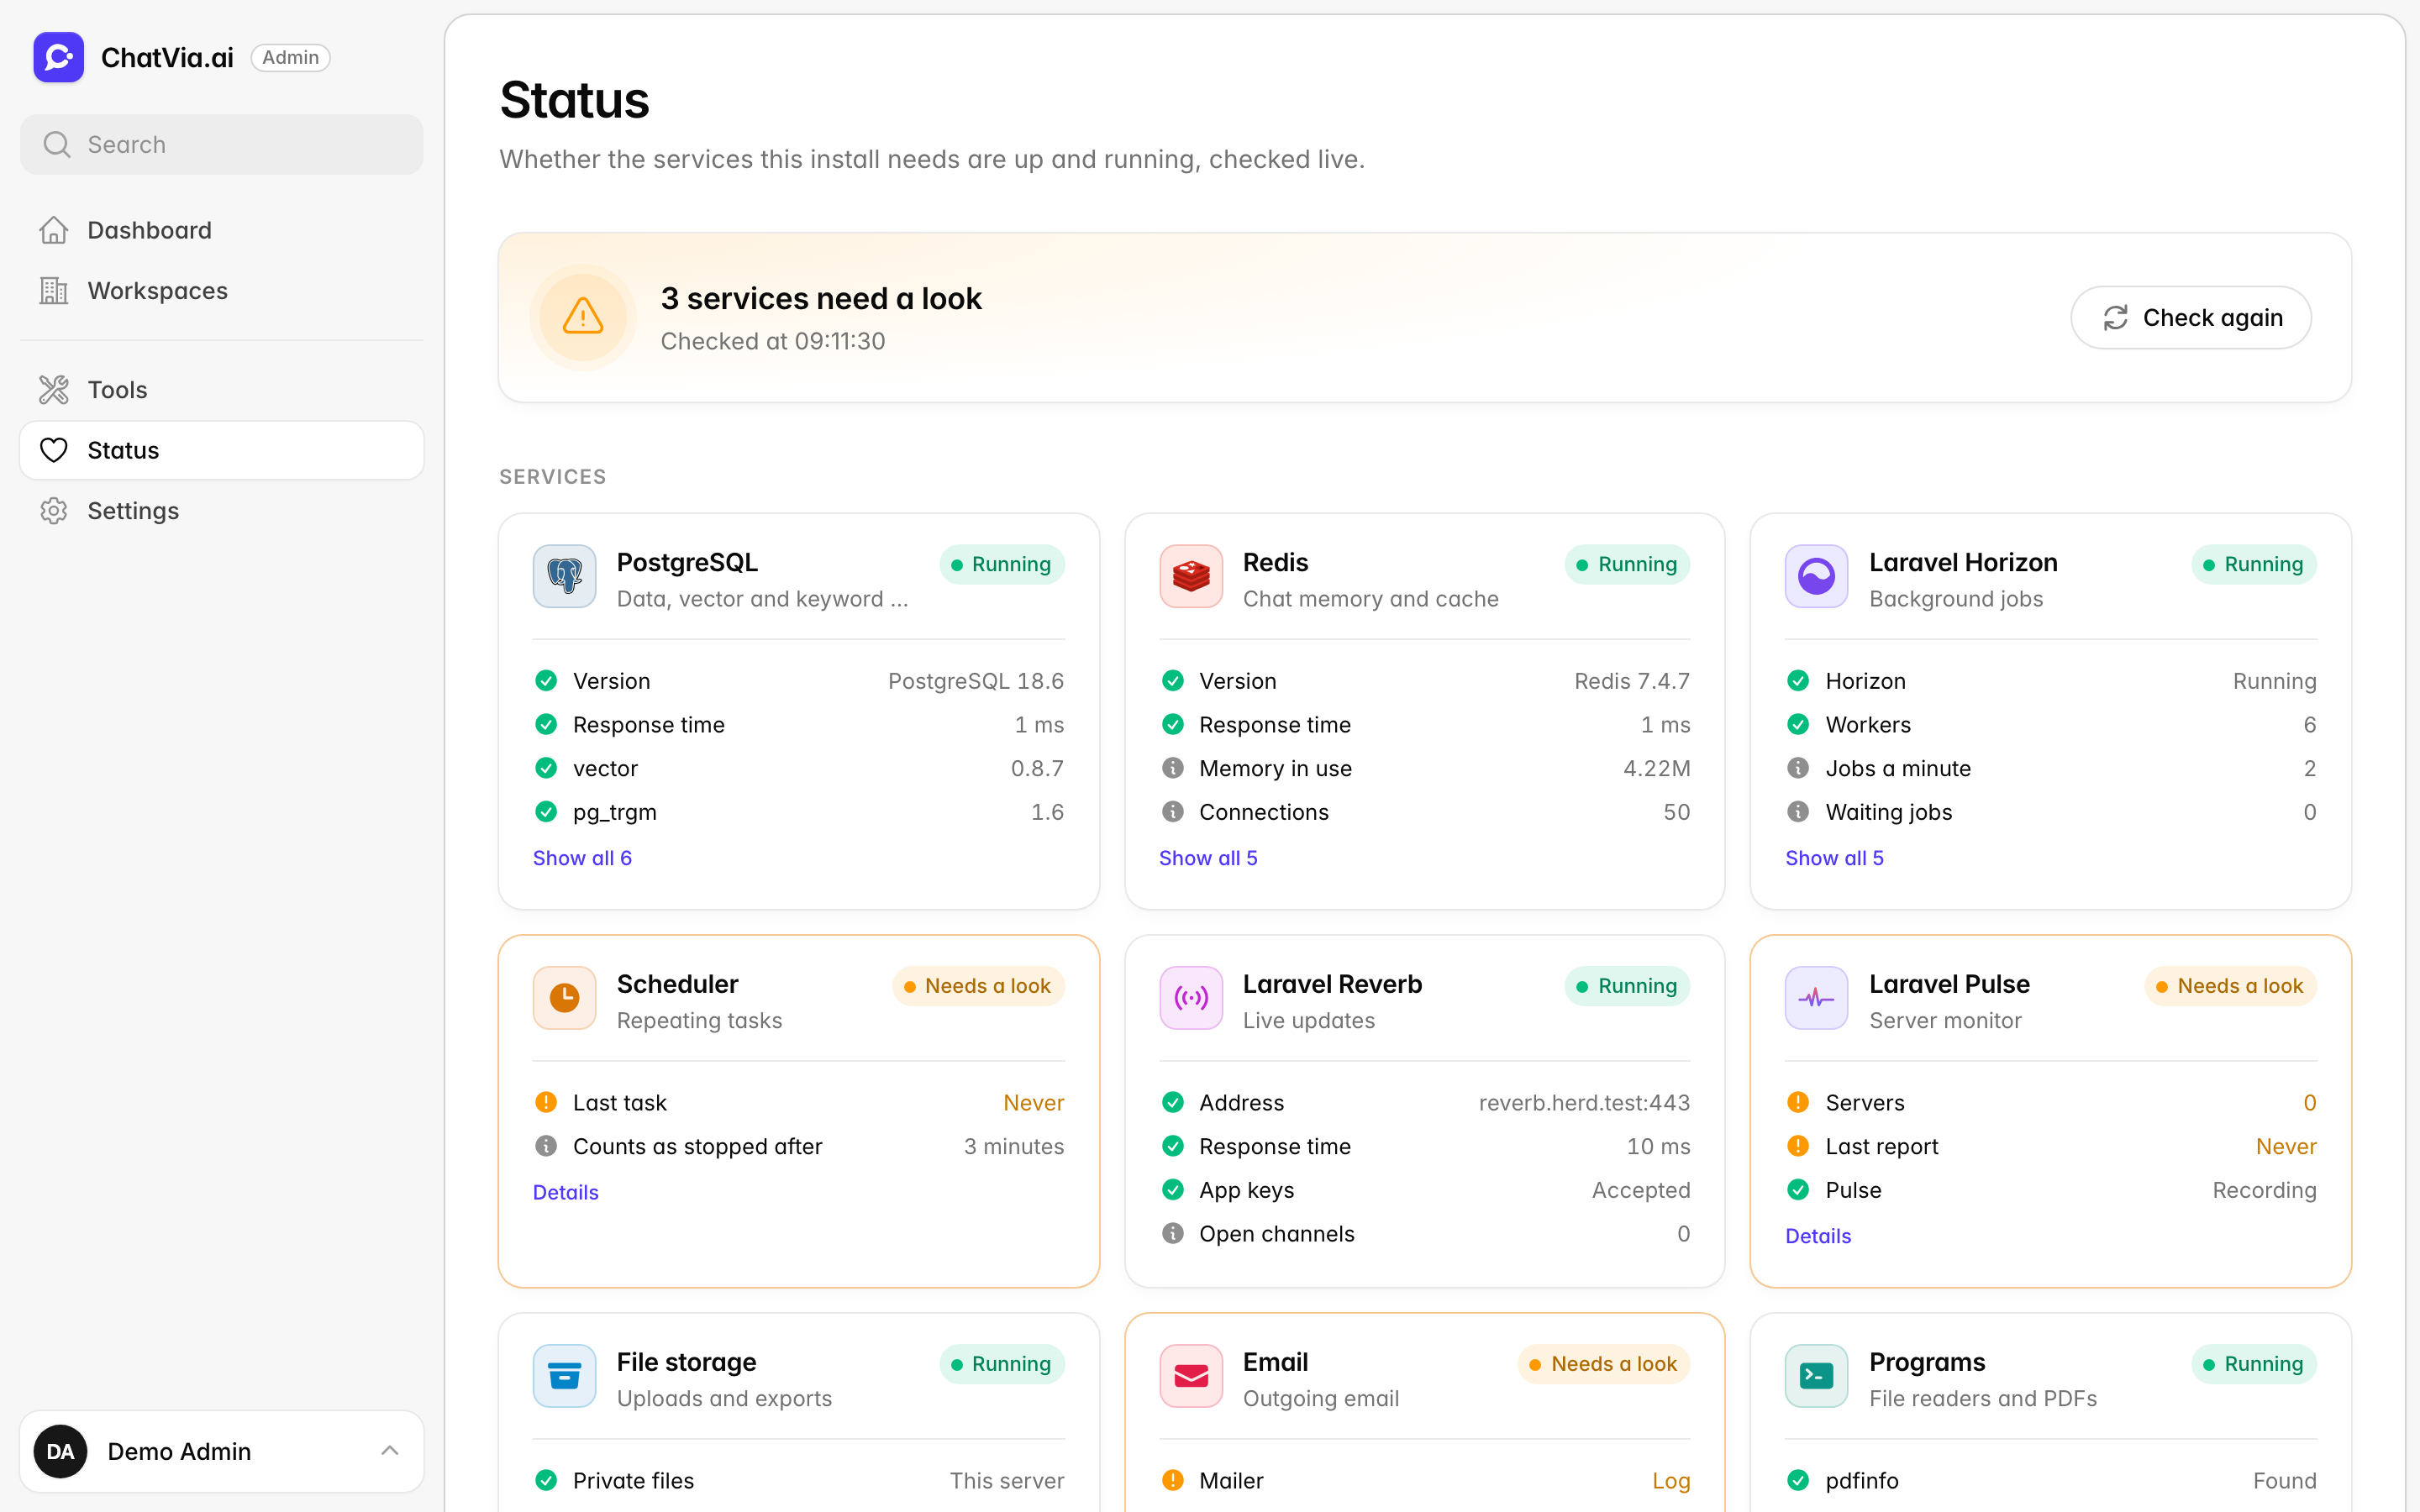Expand Redis checks via Show all 5
This screenshot has width=2420, height=1512.
pos(1208,858)
